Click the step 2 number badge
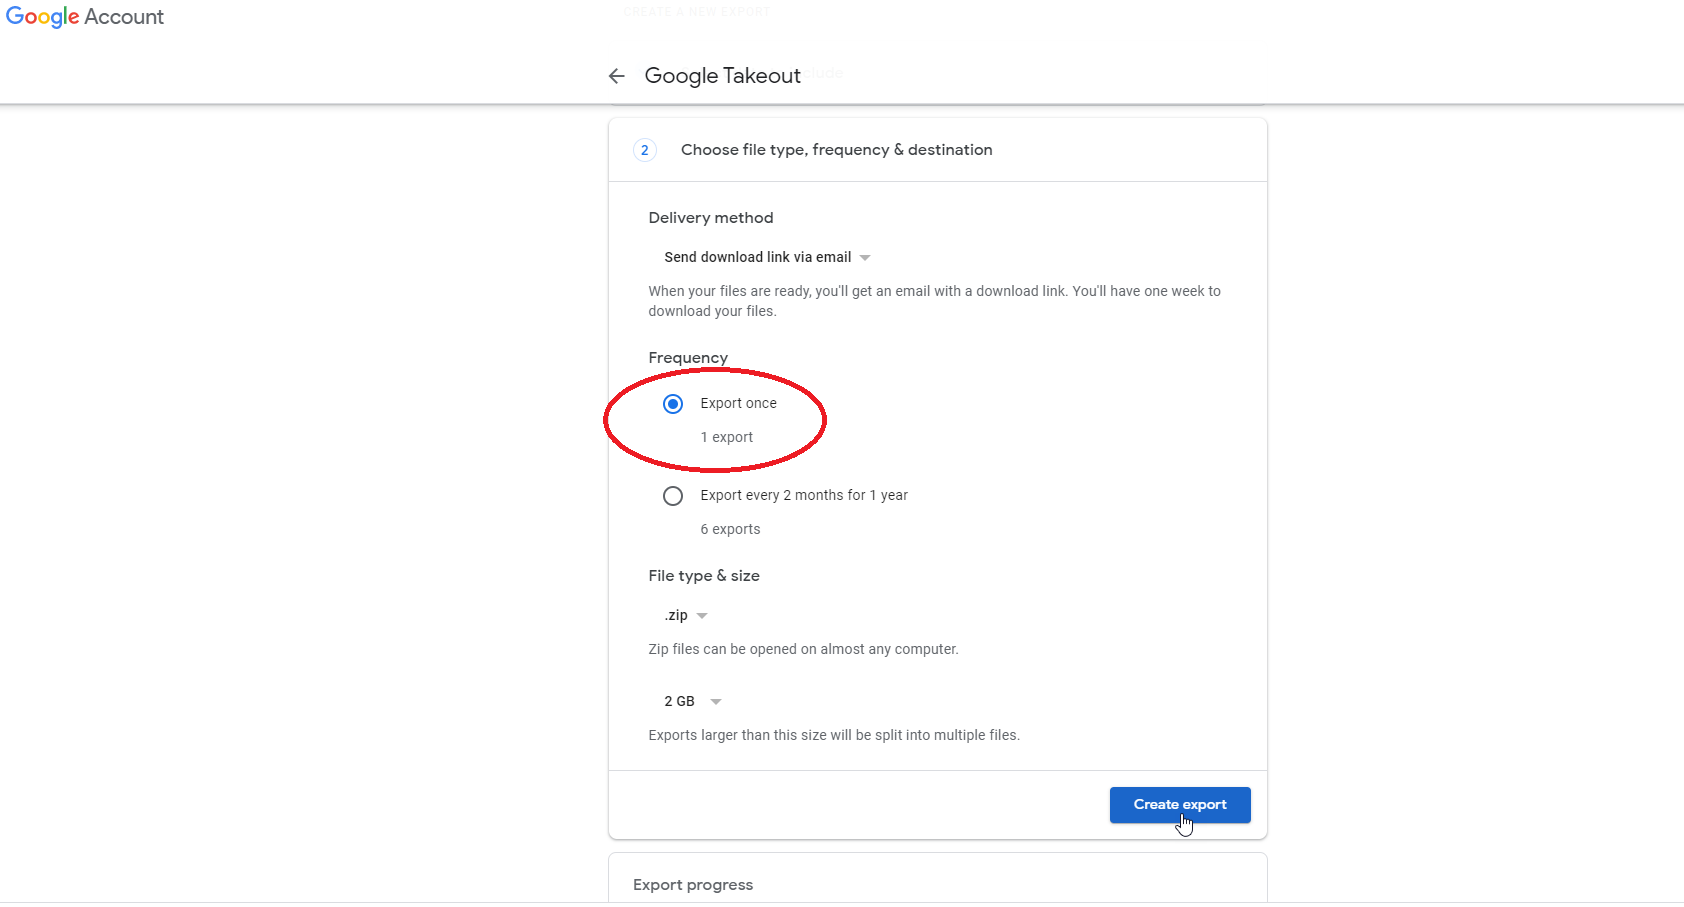Screen dimensions: 1684x907 (645, 150)
